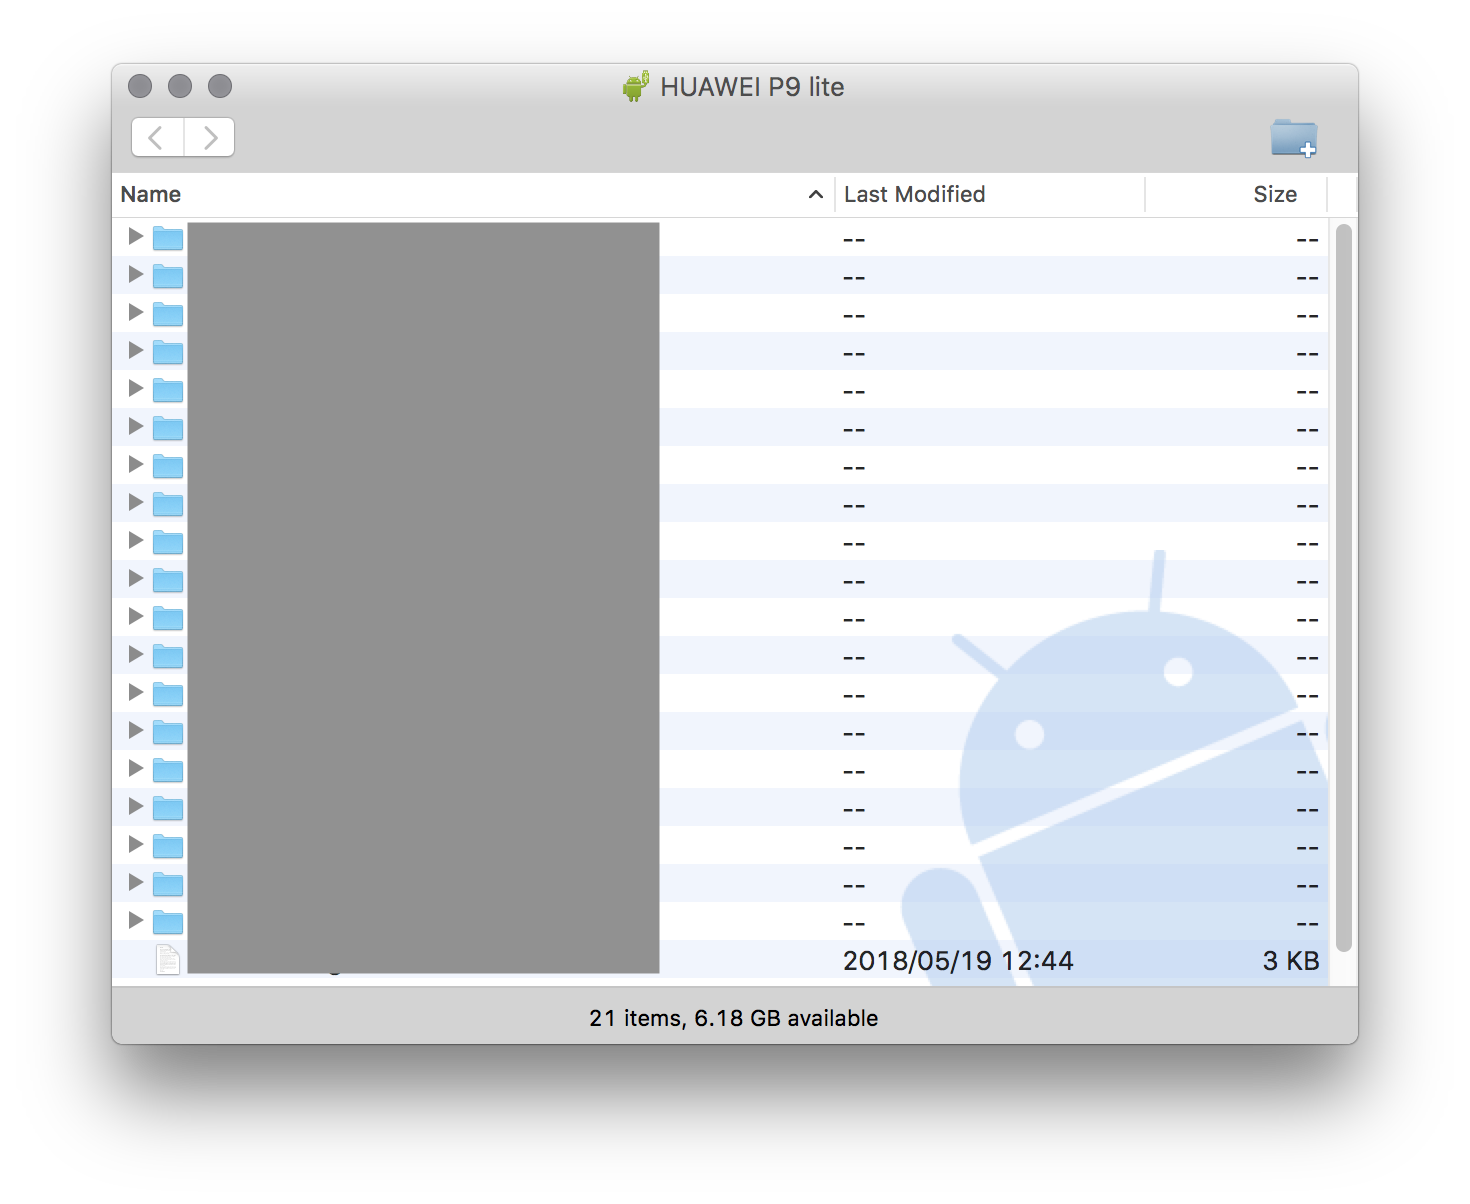1470x1204 pixels.
Task: Minimize the HUAWEI P9 lite window
Action: 180,86
